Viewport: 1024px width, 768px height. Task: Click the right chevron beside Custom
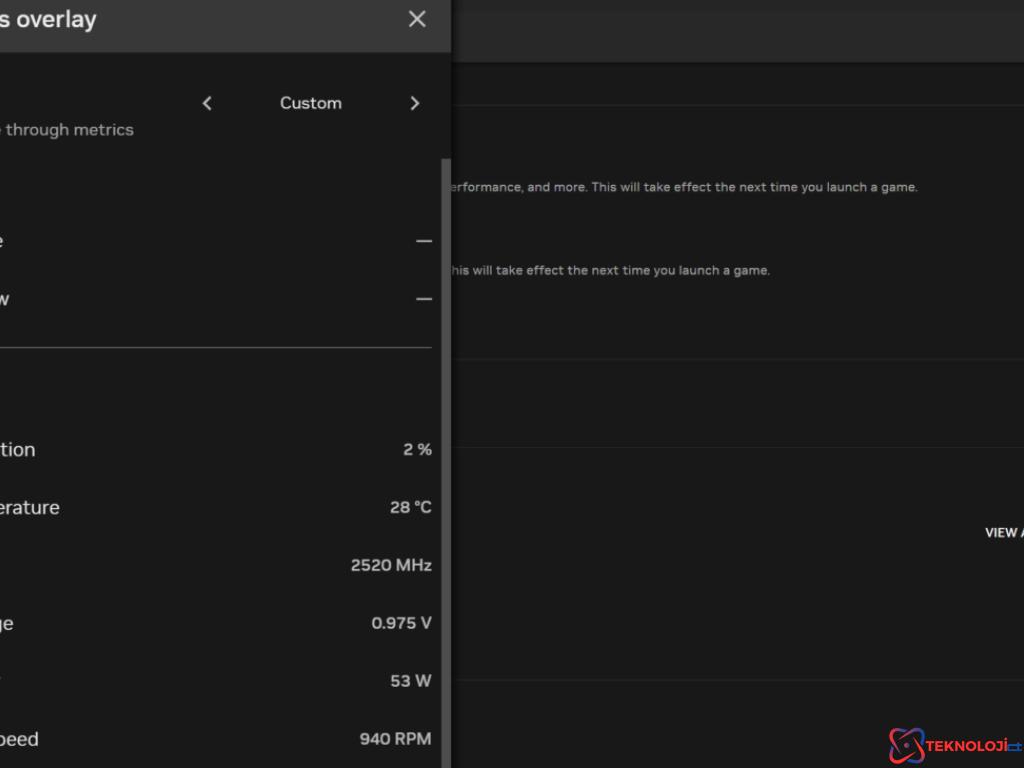click(x=415, y=103)
